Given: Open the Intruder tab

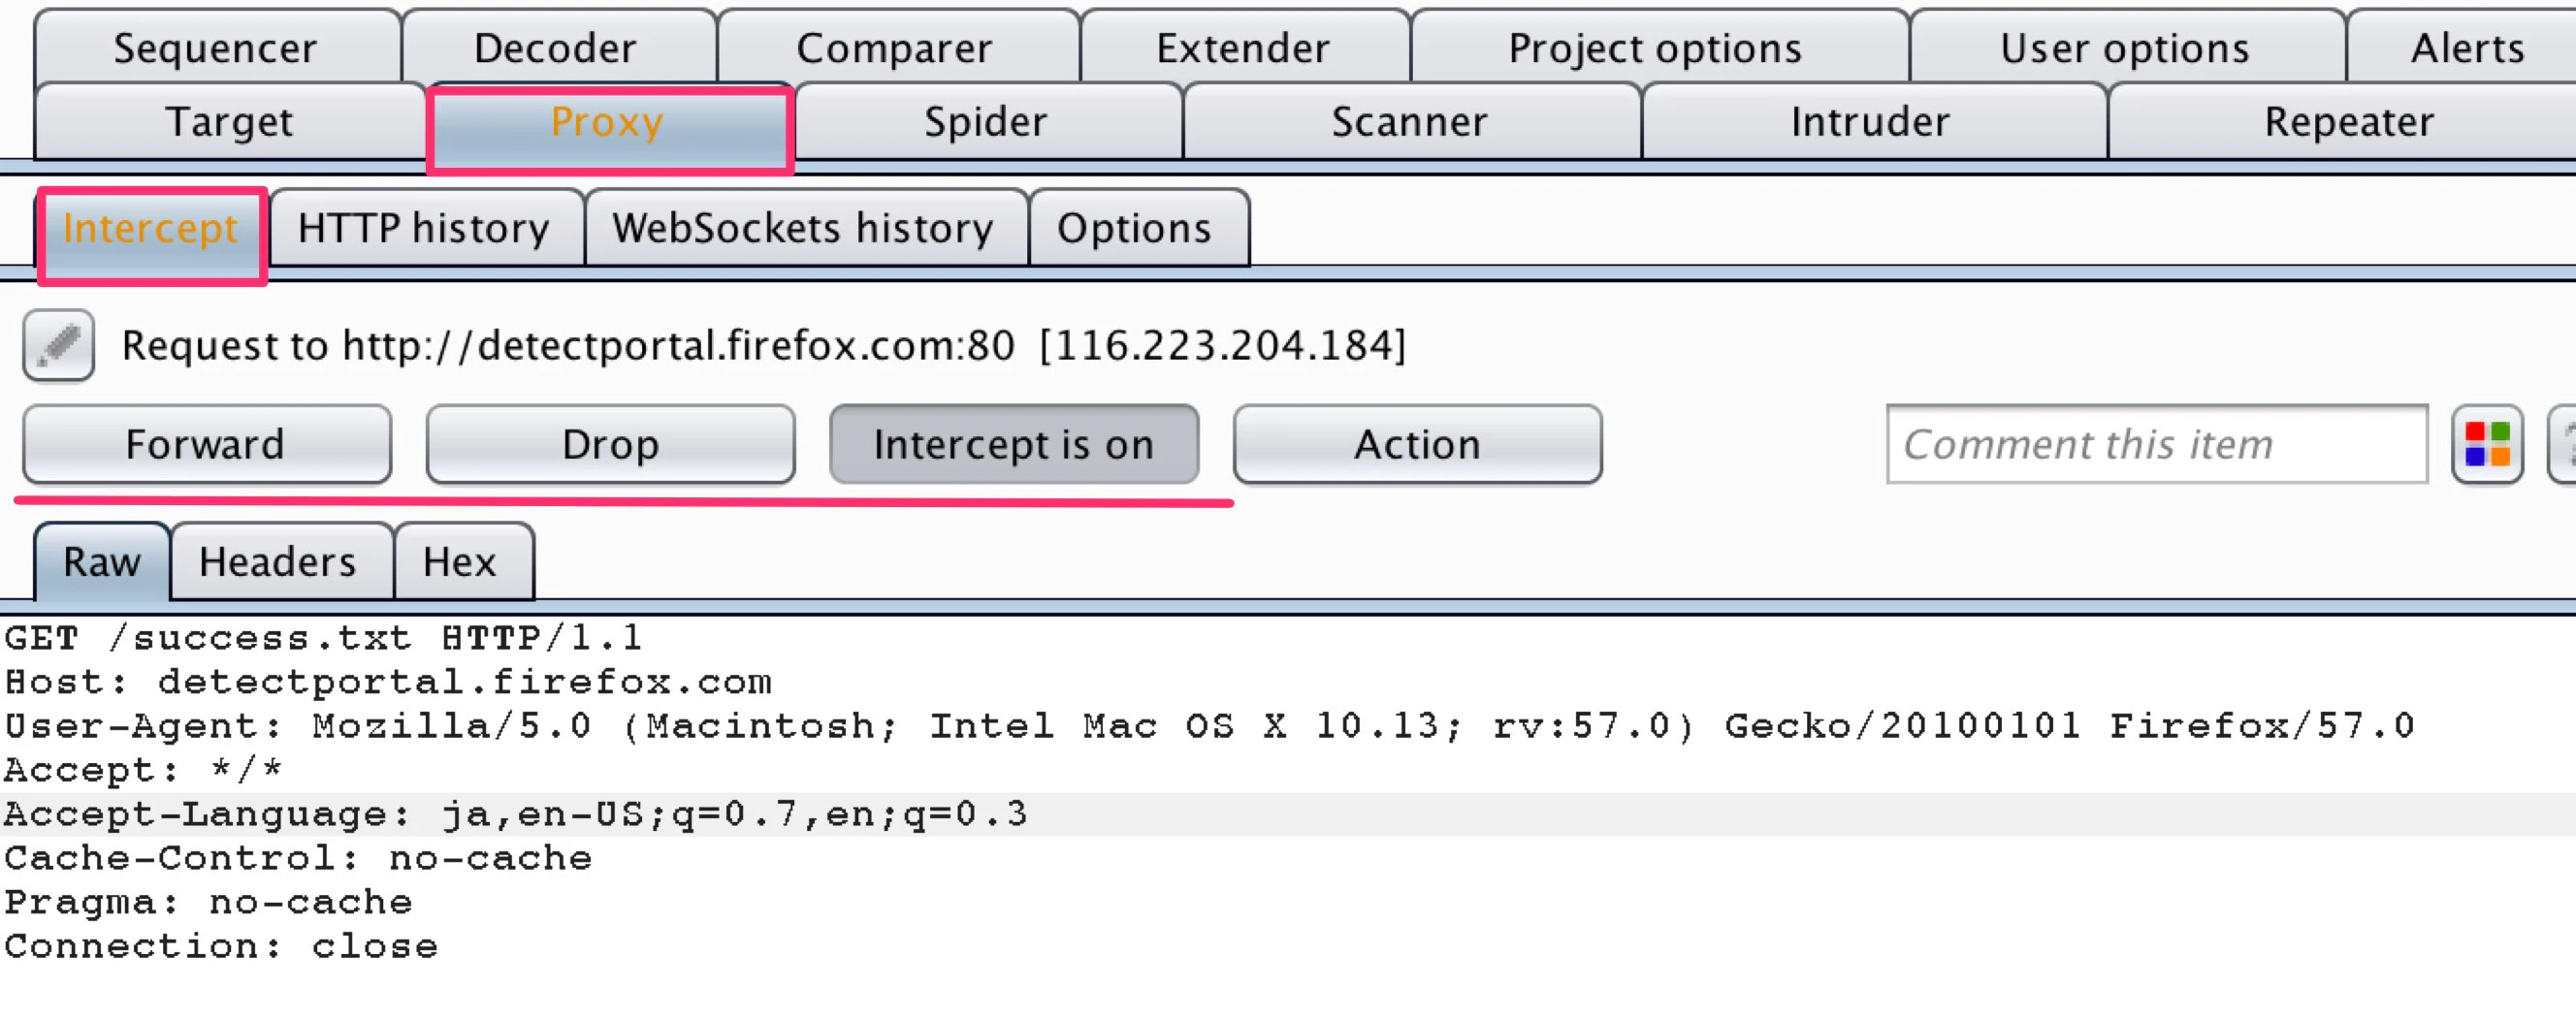Looking at the screenshot, I should point(1867,121).
